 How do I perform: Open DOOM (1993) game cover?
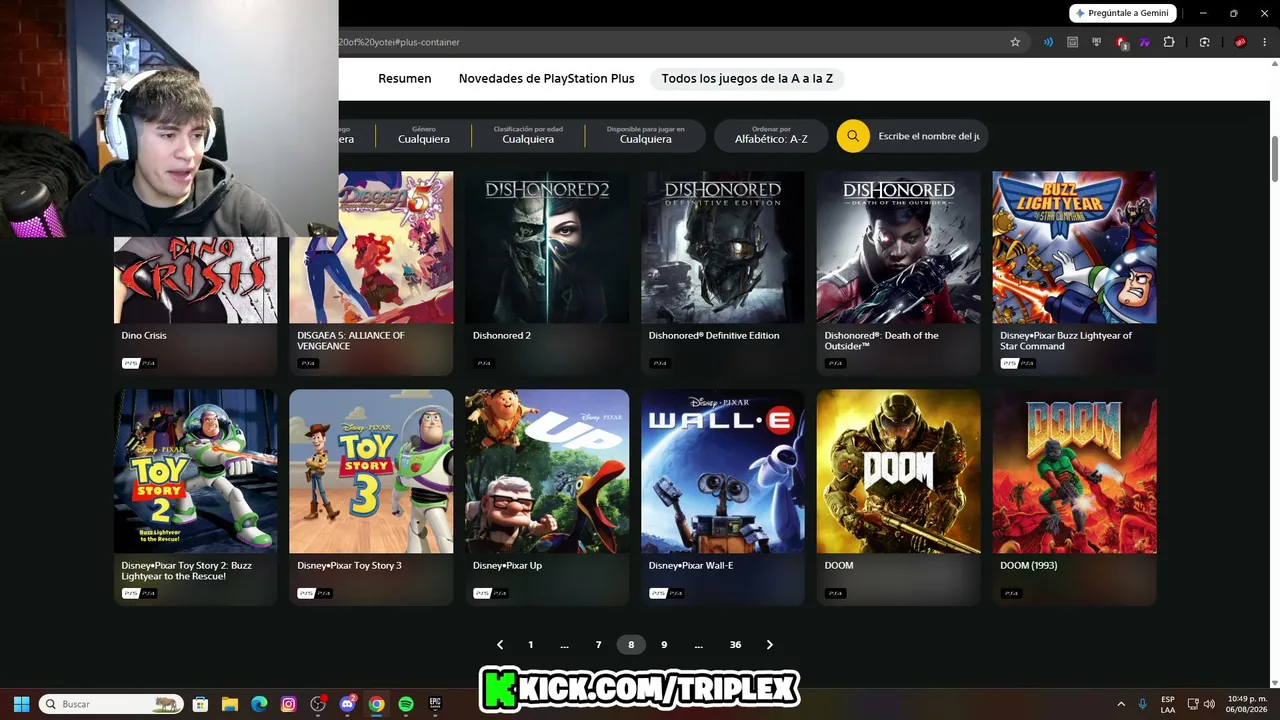pos(1074,471)
